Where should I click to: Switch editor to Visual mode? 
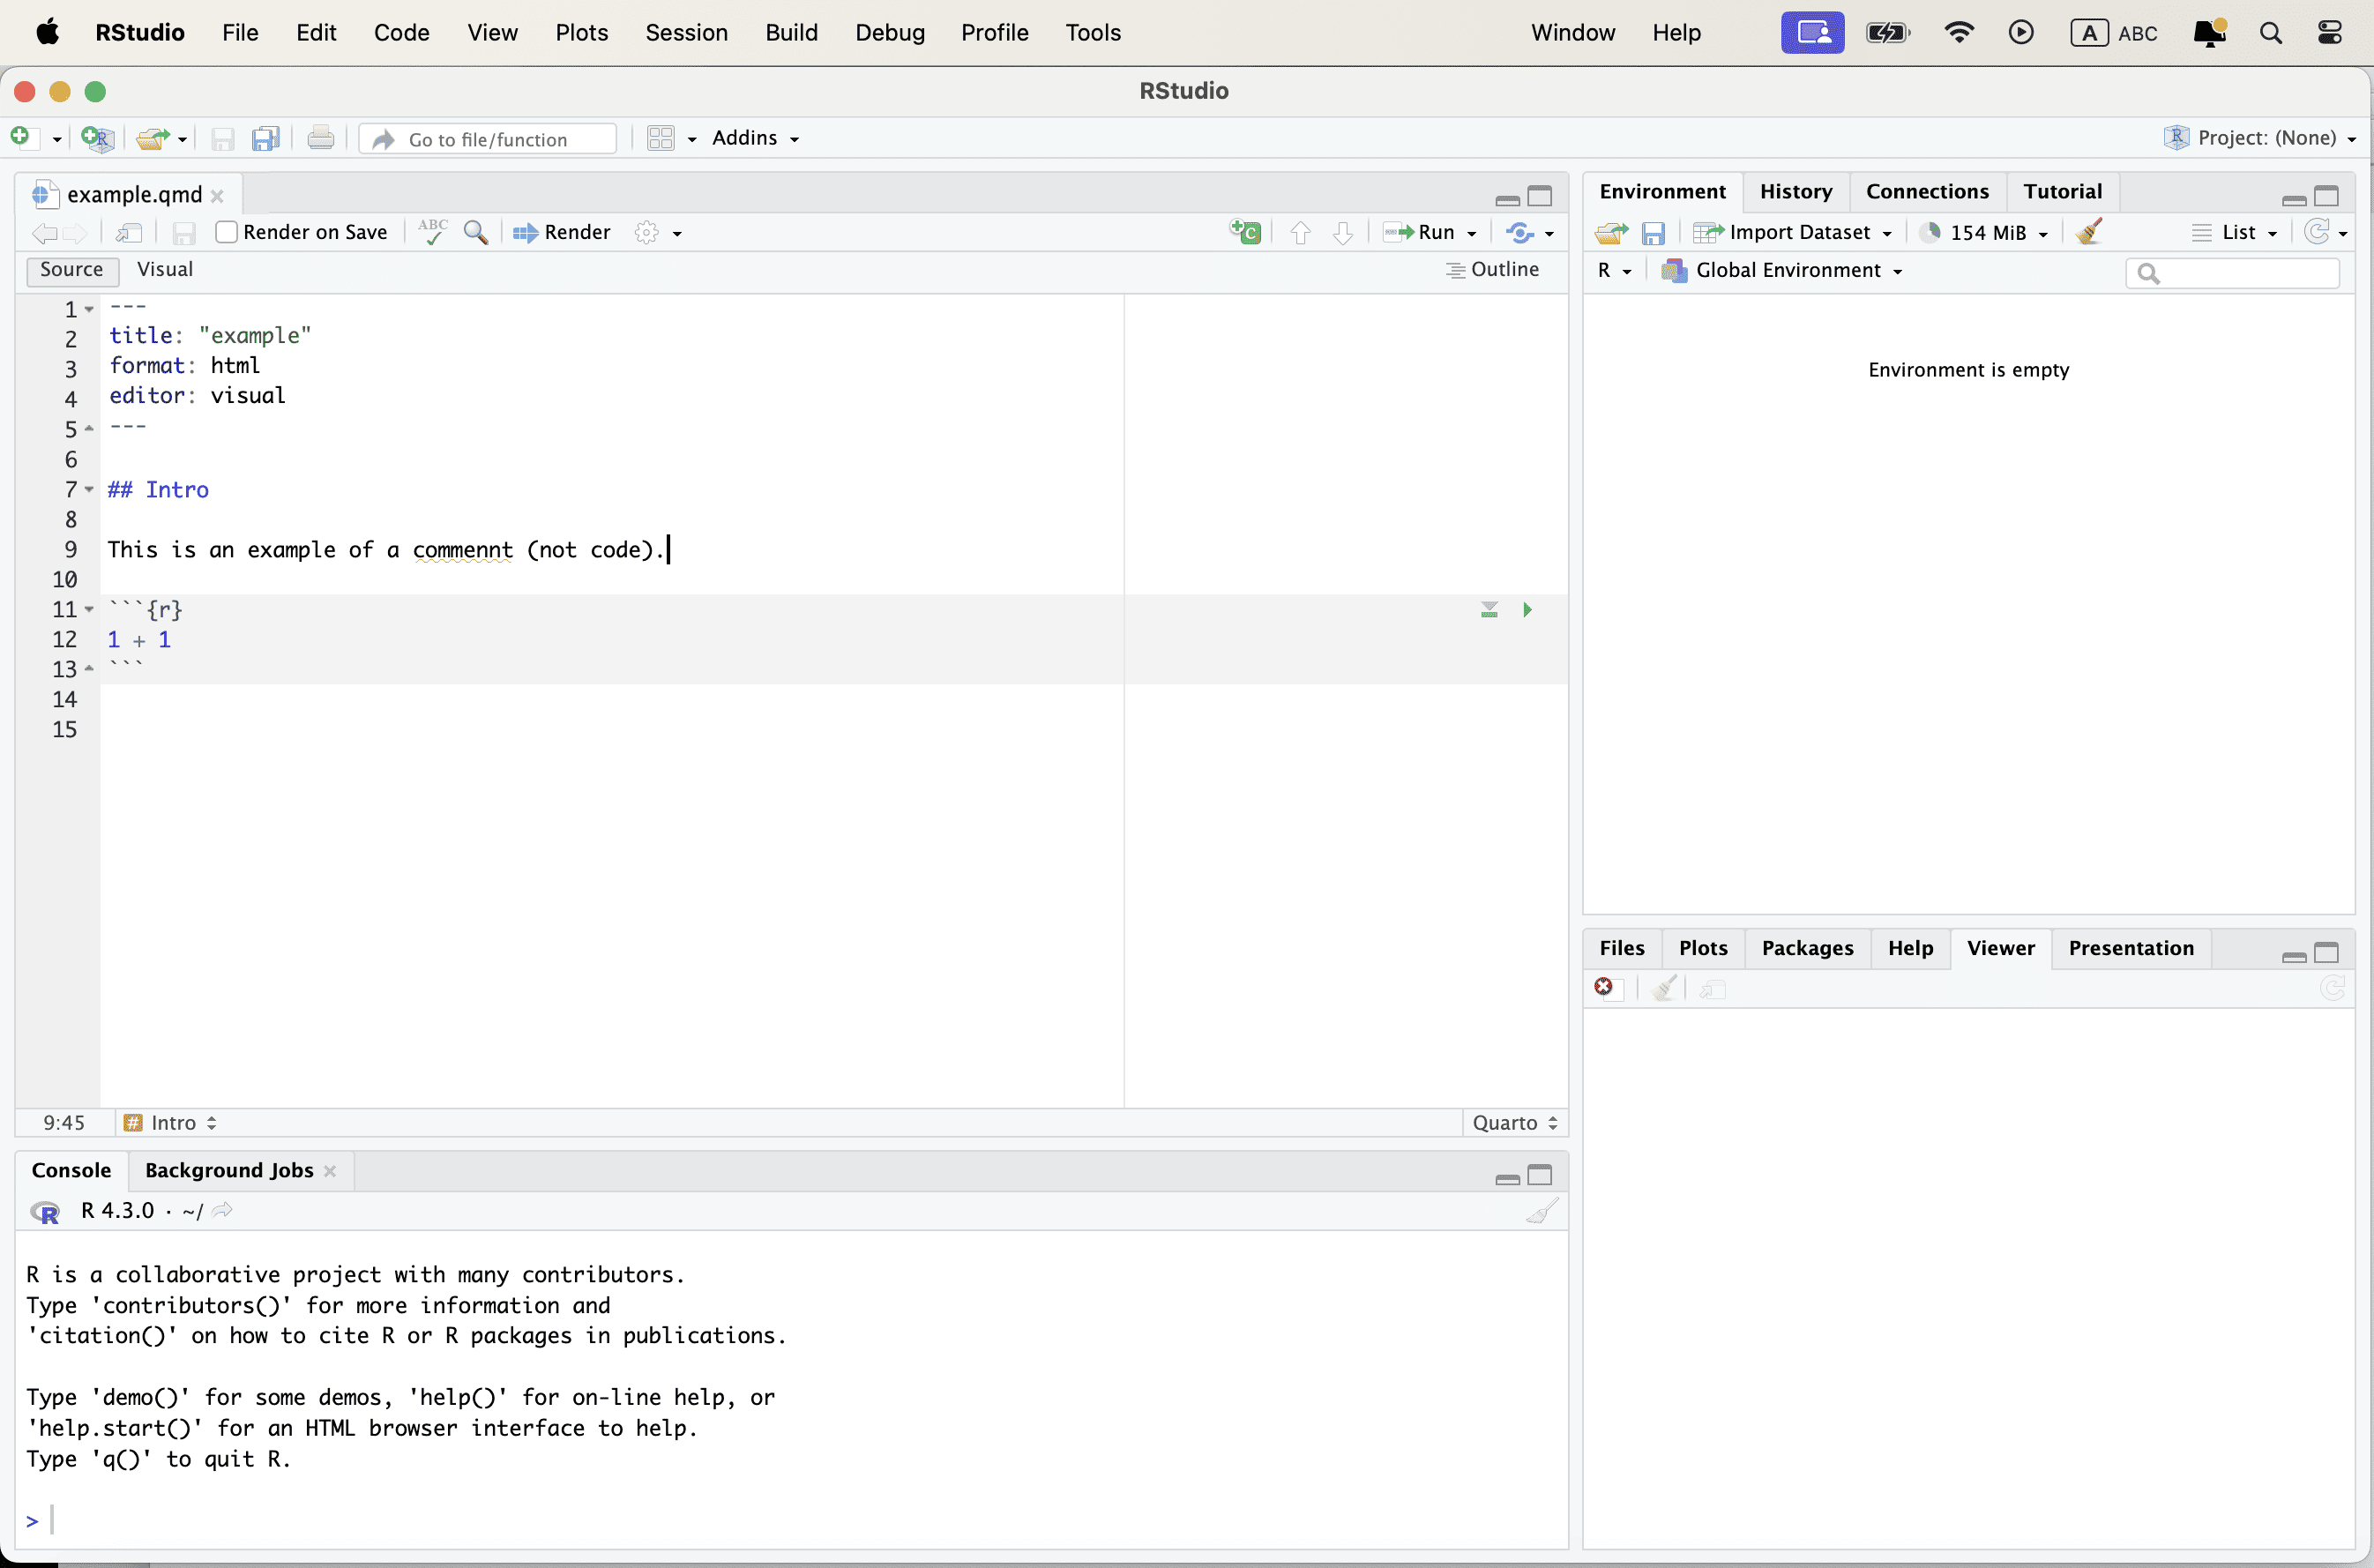[165, 269]
